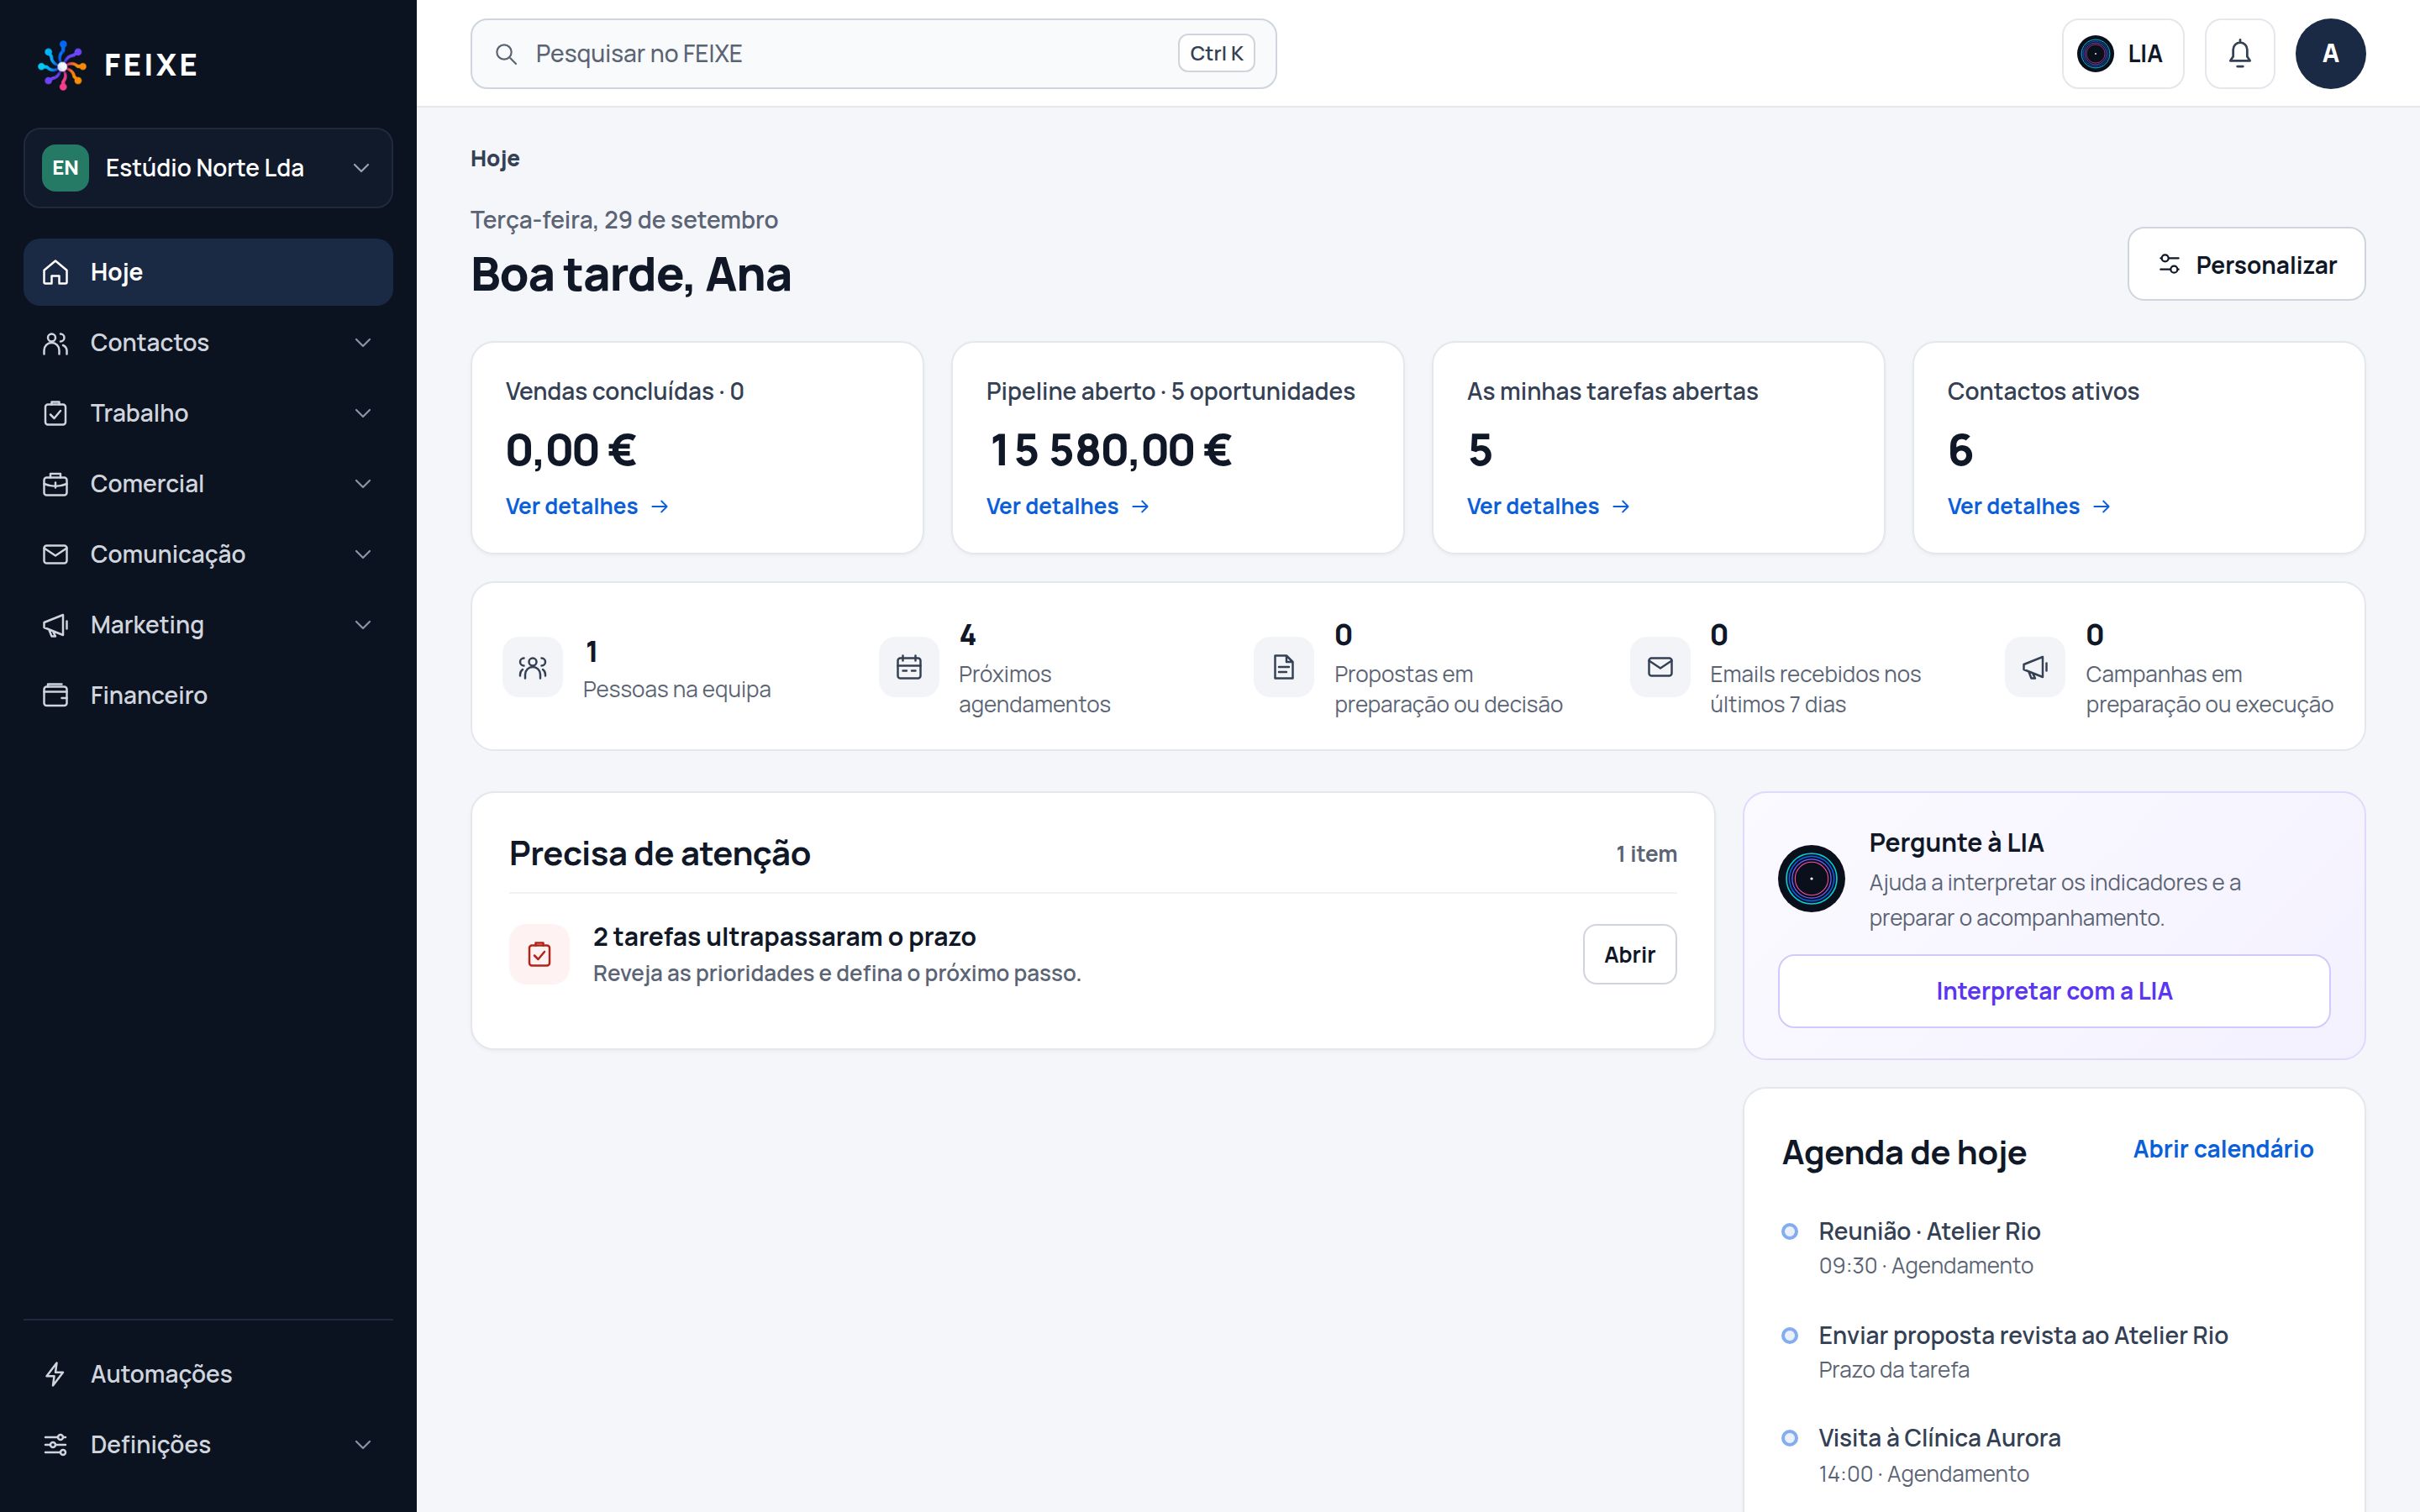This screenshot has height=1512, width=2420.
Task: Click the Personalizar button
Action: 2245,264
